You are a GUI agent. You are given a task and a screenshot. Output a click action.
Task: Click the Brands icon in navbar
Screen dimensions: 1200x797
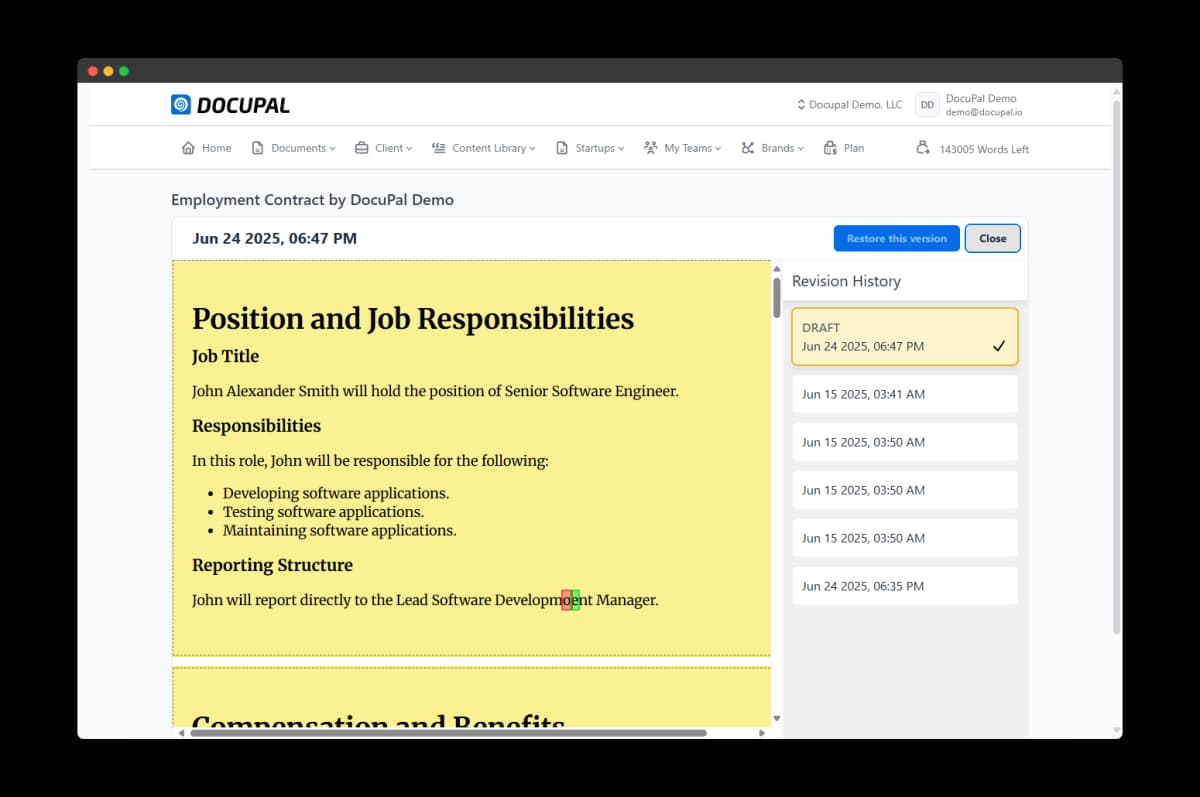[x=748, y=148]
